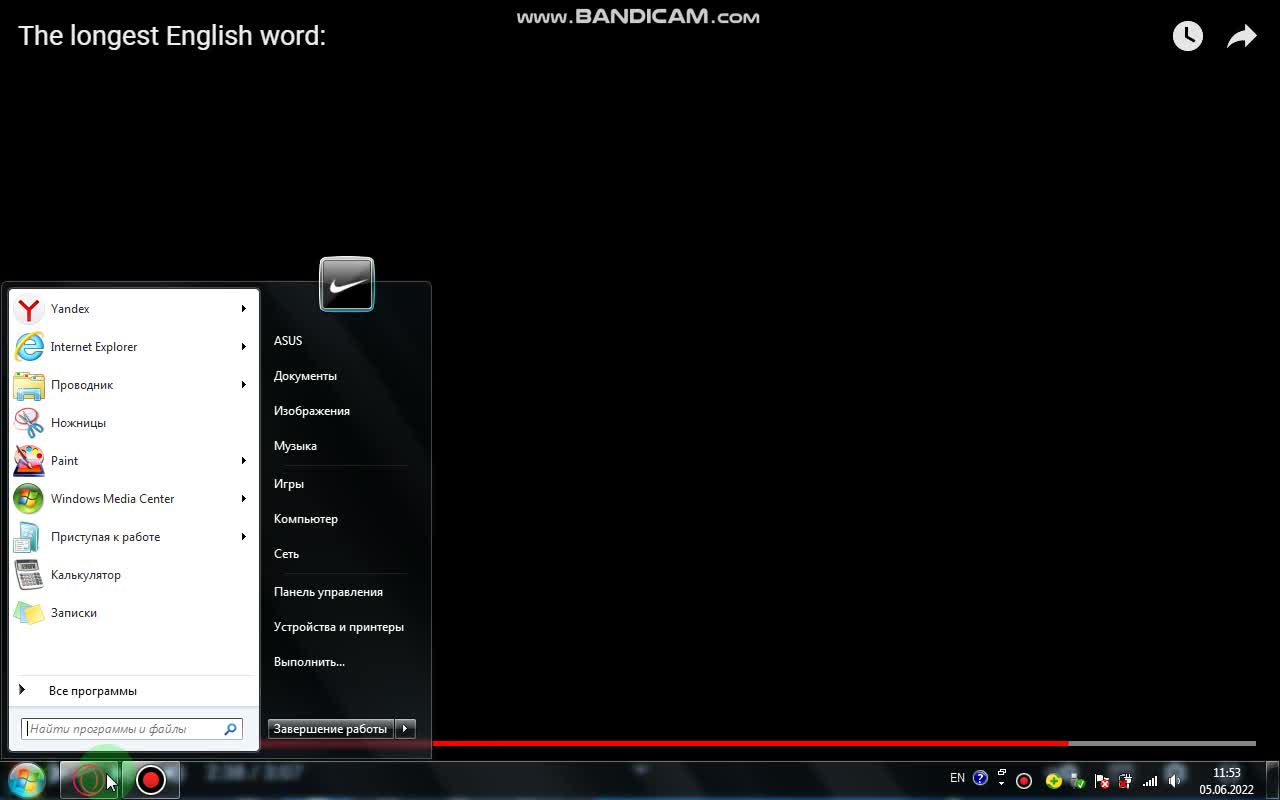Launch Калькулятор calculator

pos(134,575)
